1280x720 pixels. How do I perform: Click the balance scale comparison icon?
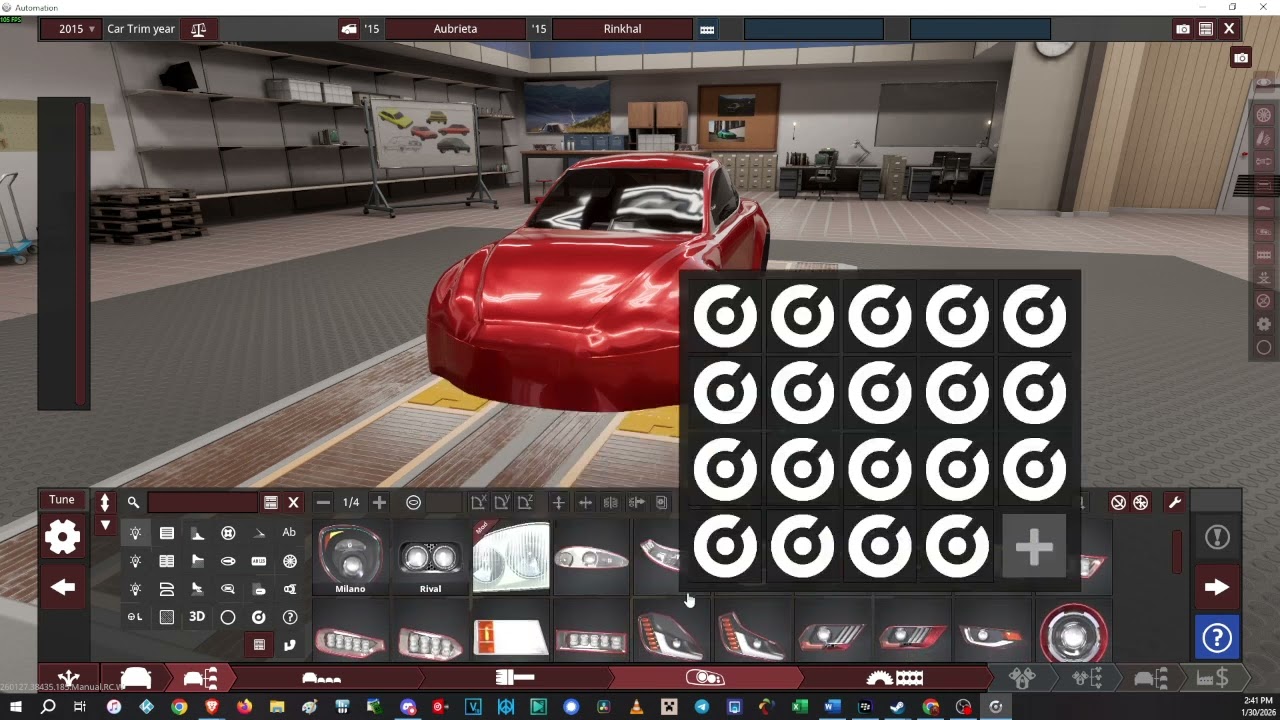pyautogui.click(x=198, y=29)
